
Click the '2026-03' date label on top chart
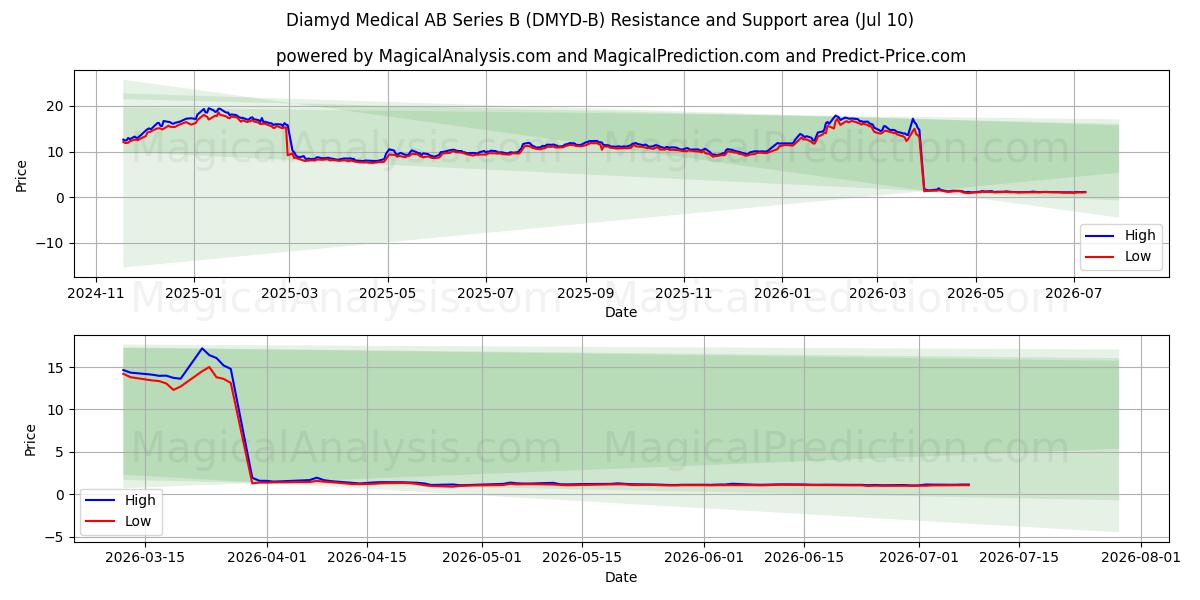point(877,295)
